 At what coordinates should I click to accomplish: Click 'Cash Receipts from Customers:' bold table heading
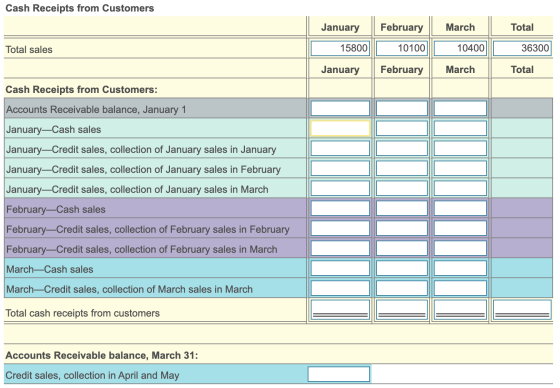click(81, 89)
